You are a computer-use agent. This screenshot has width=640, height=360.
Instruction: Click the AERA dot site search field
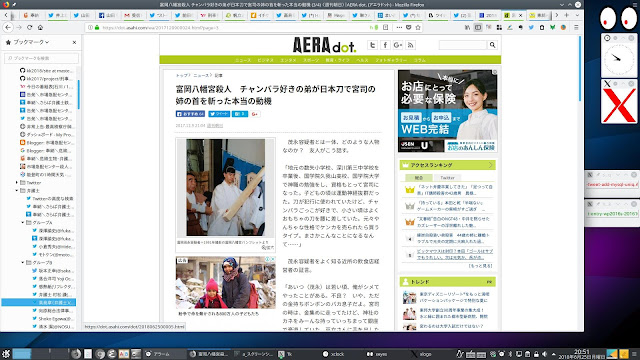point(463,45)
